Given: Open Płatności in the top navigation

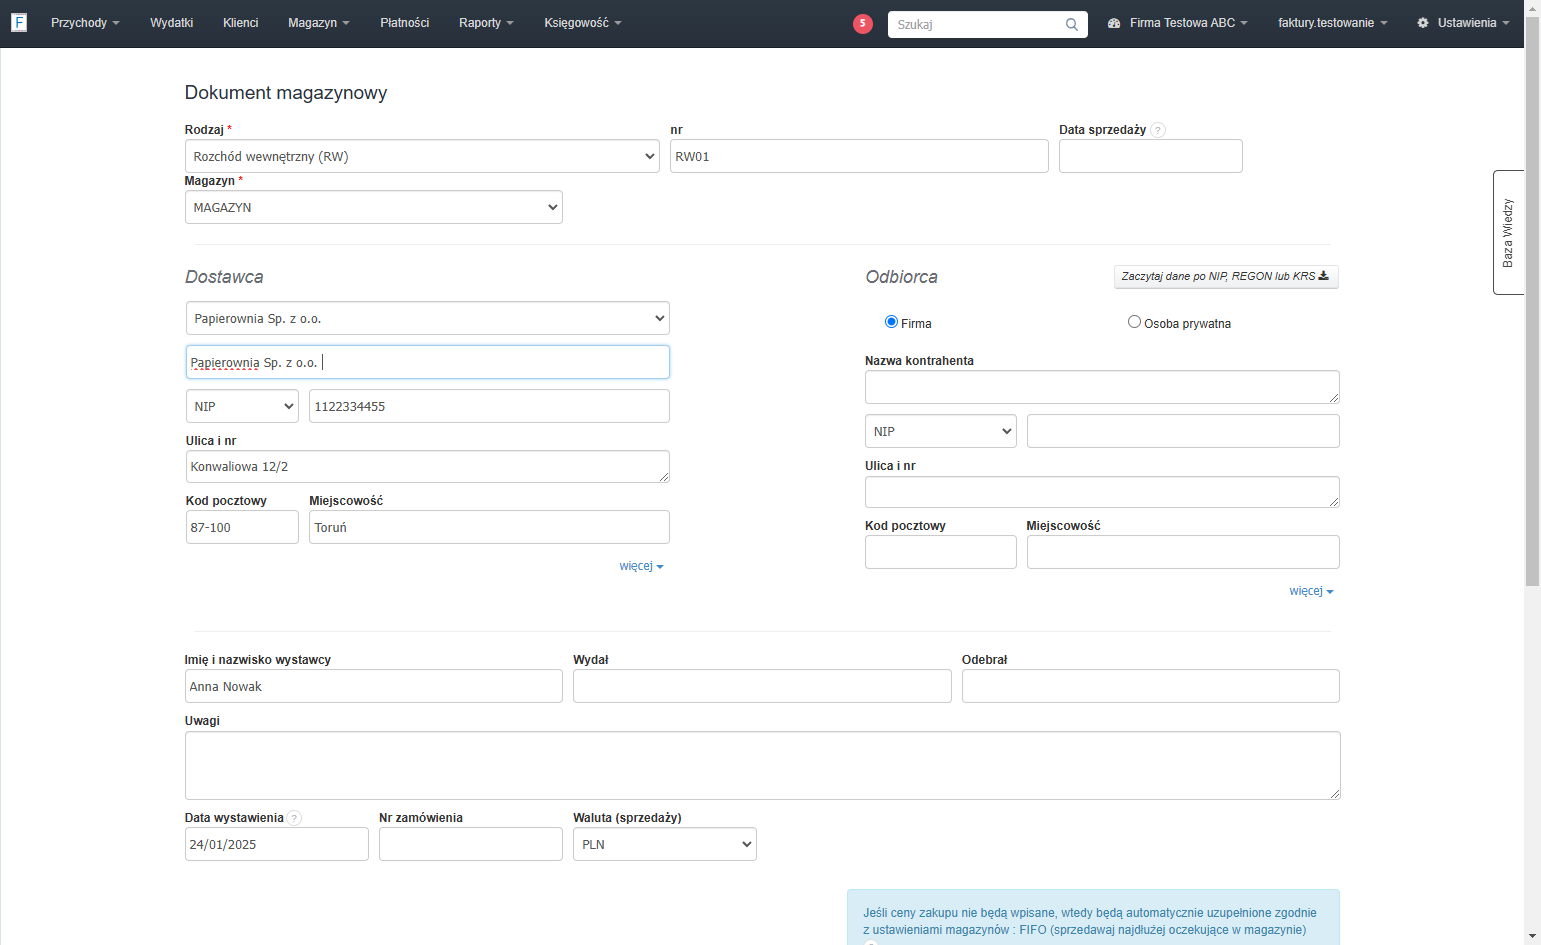Looking at the screenshot, I should (405, 23).
